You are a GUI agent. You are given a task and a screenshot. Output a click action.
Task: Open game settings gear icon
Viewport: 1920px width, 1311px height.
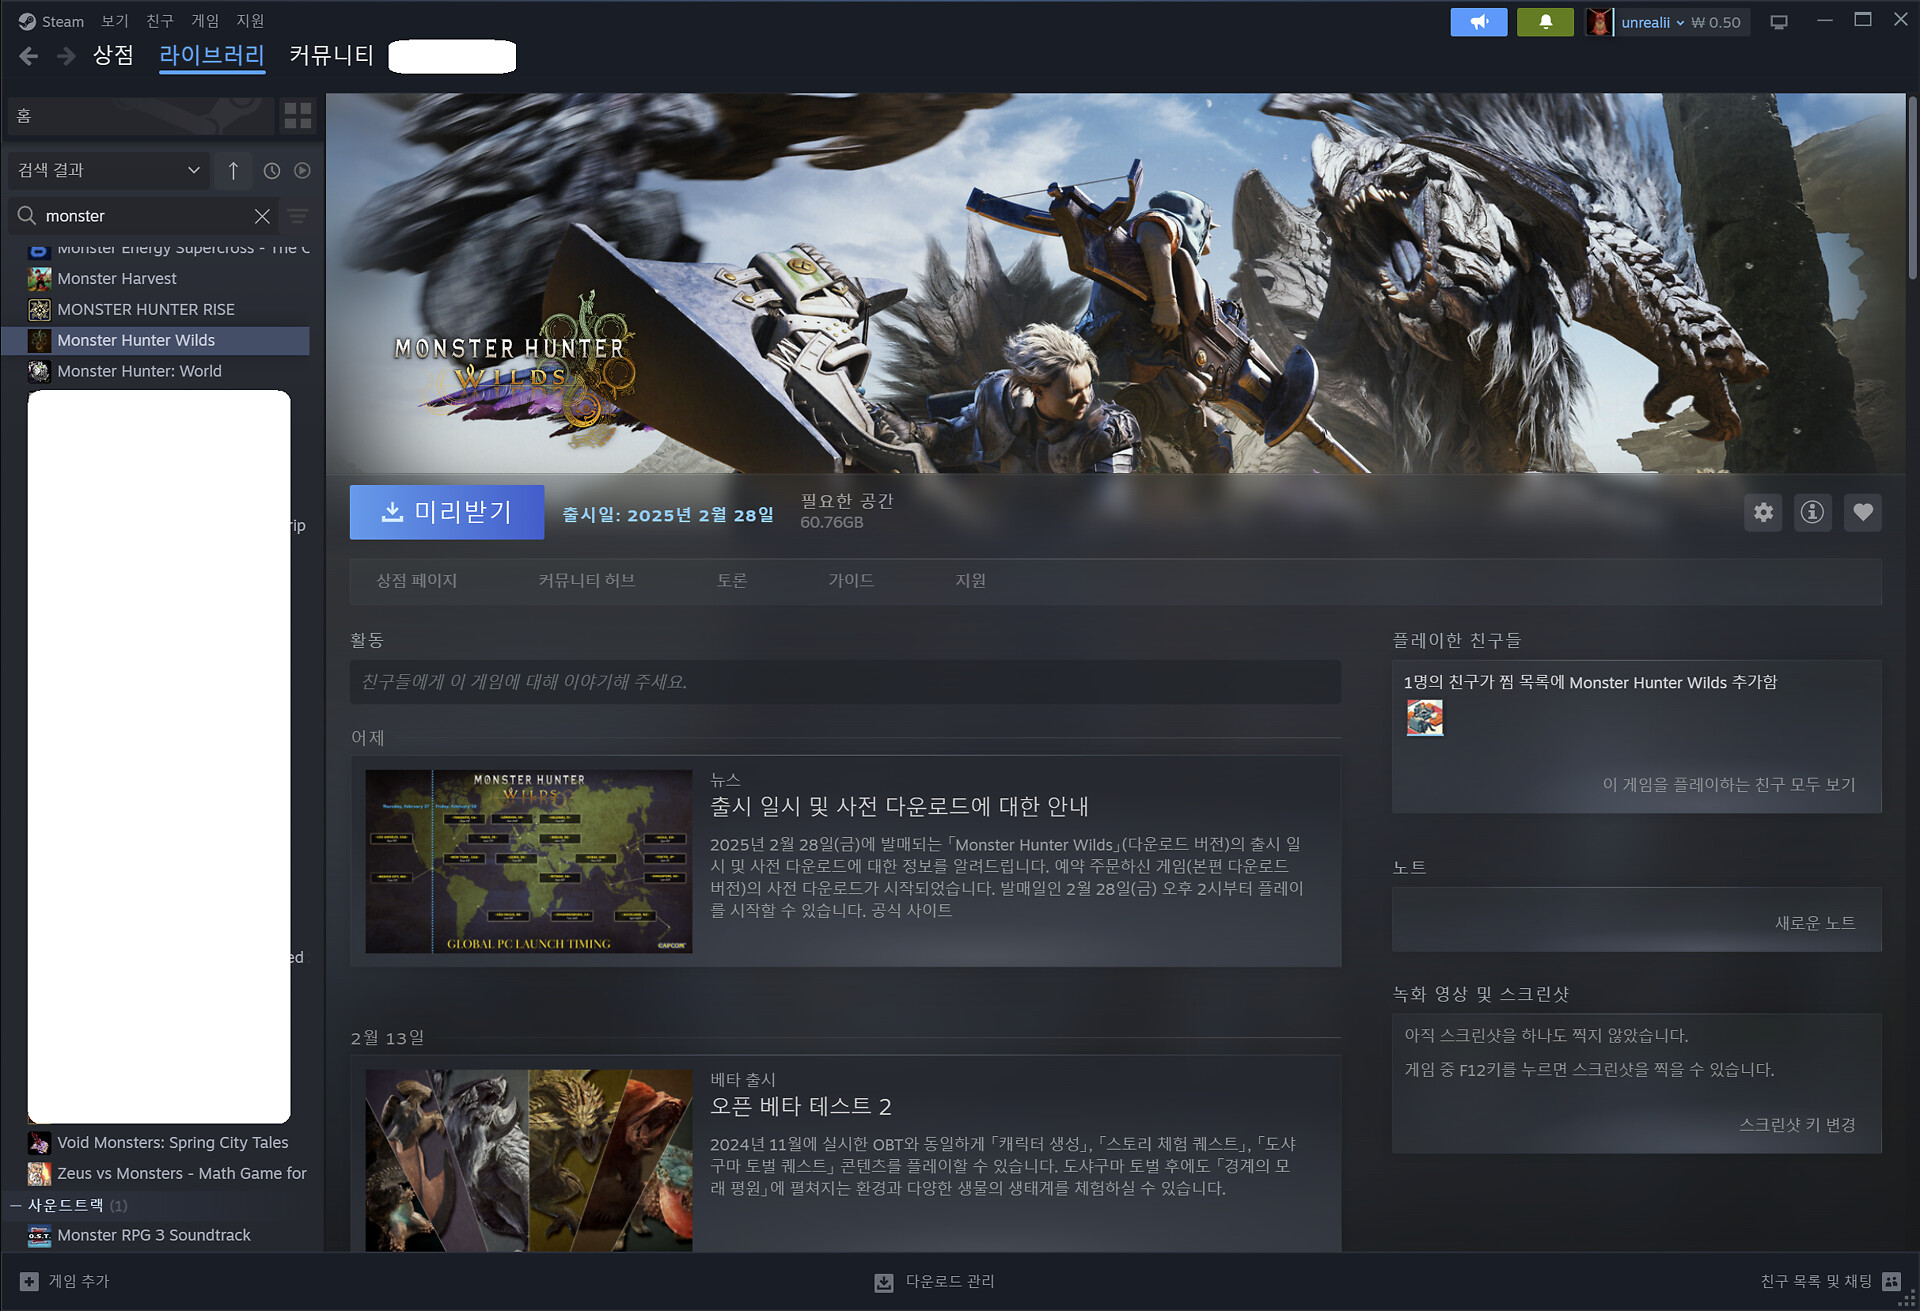(x=1763, y=513)
